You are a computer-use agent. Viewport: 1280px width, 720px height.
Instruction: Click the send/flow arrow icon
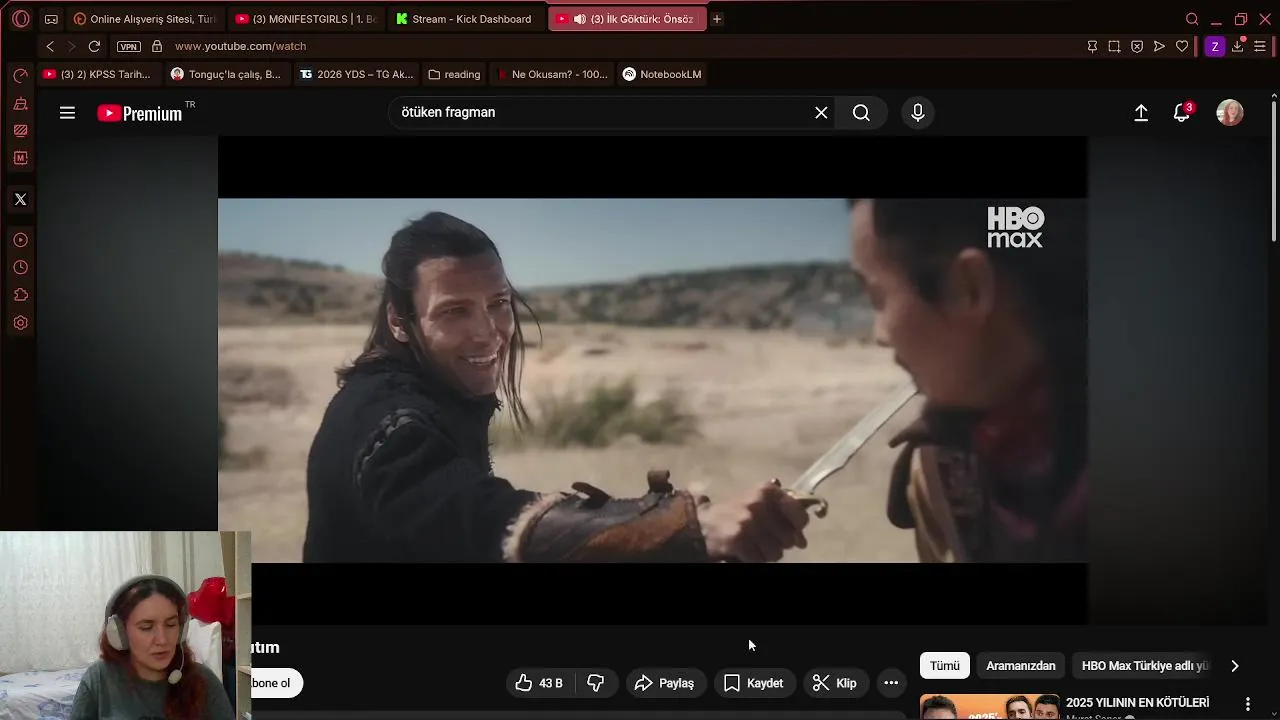point(1159,46)
